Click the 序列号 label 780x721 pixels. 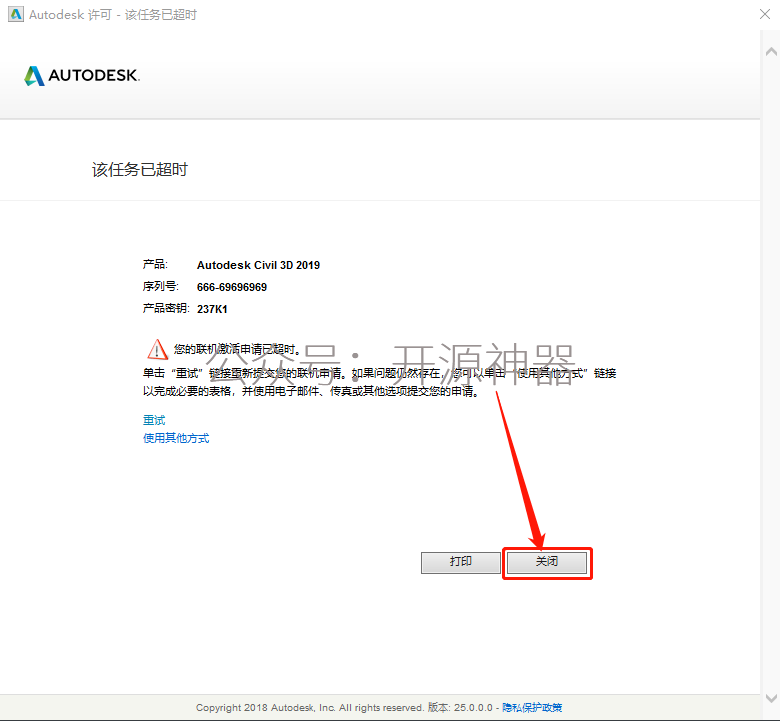click(161, 287)
